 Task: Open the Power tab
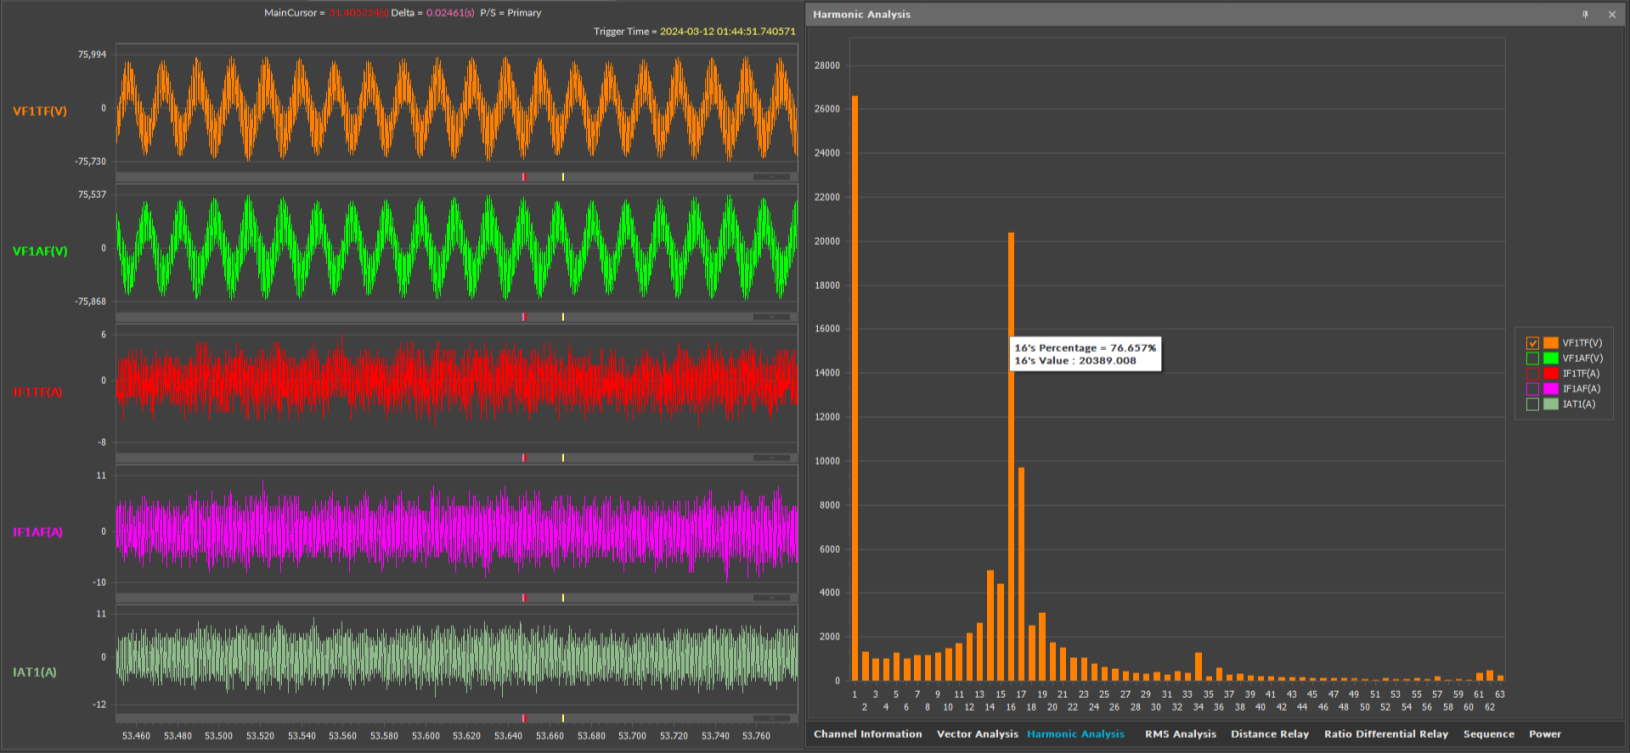click(1544, 734)
